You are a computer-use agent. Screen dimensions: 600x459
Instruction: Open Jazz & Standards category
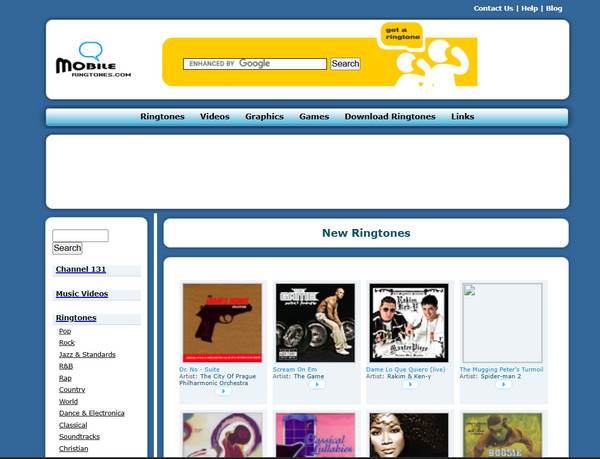coord(87,355)
